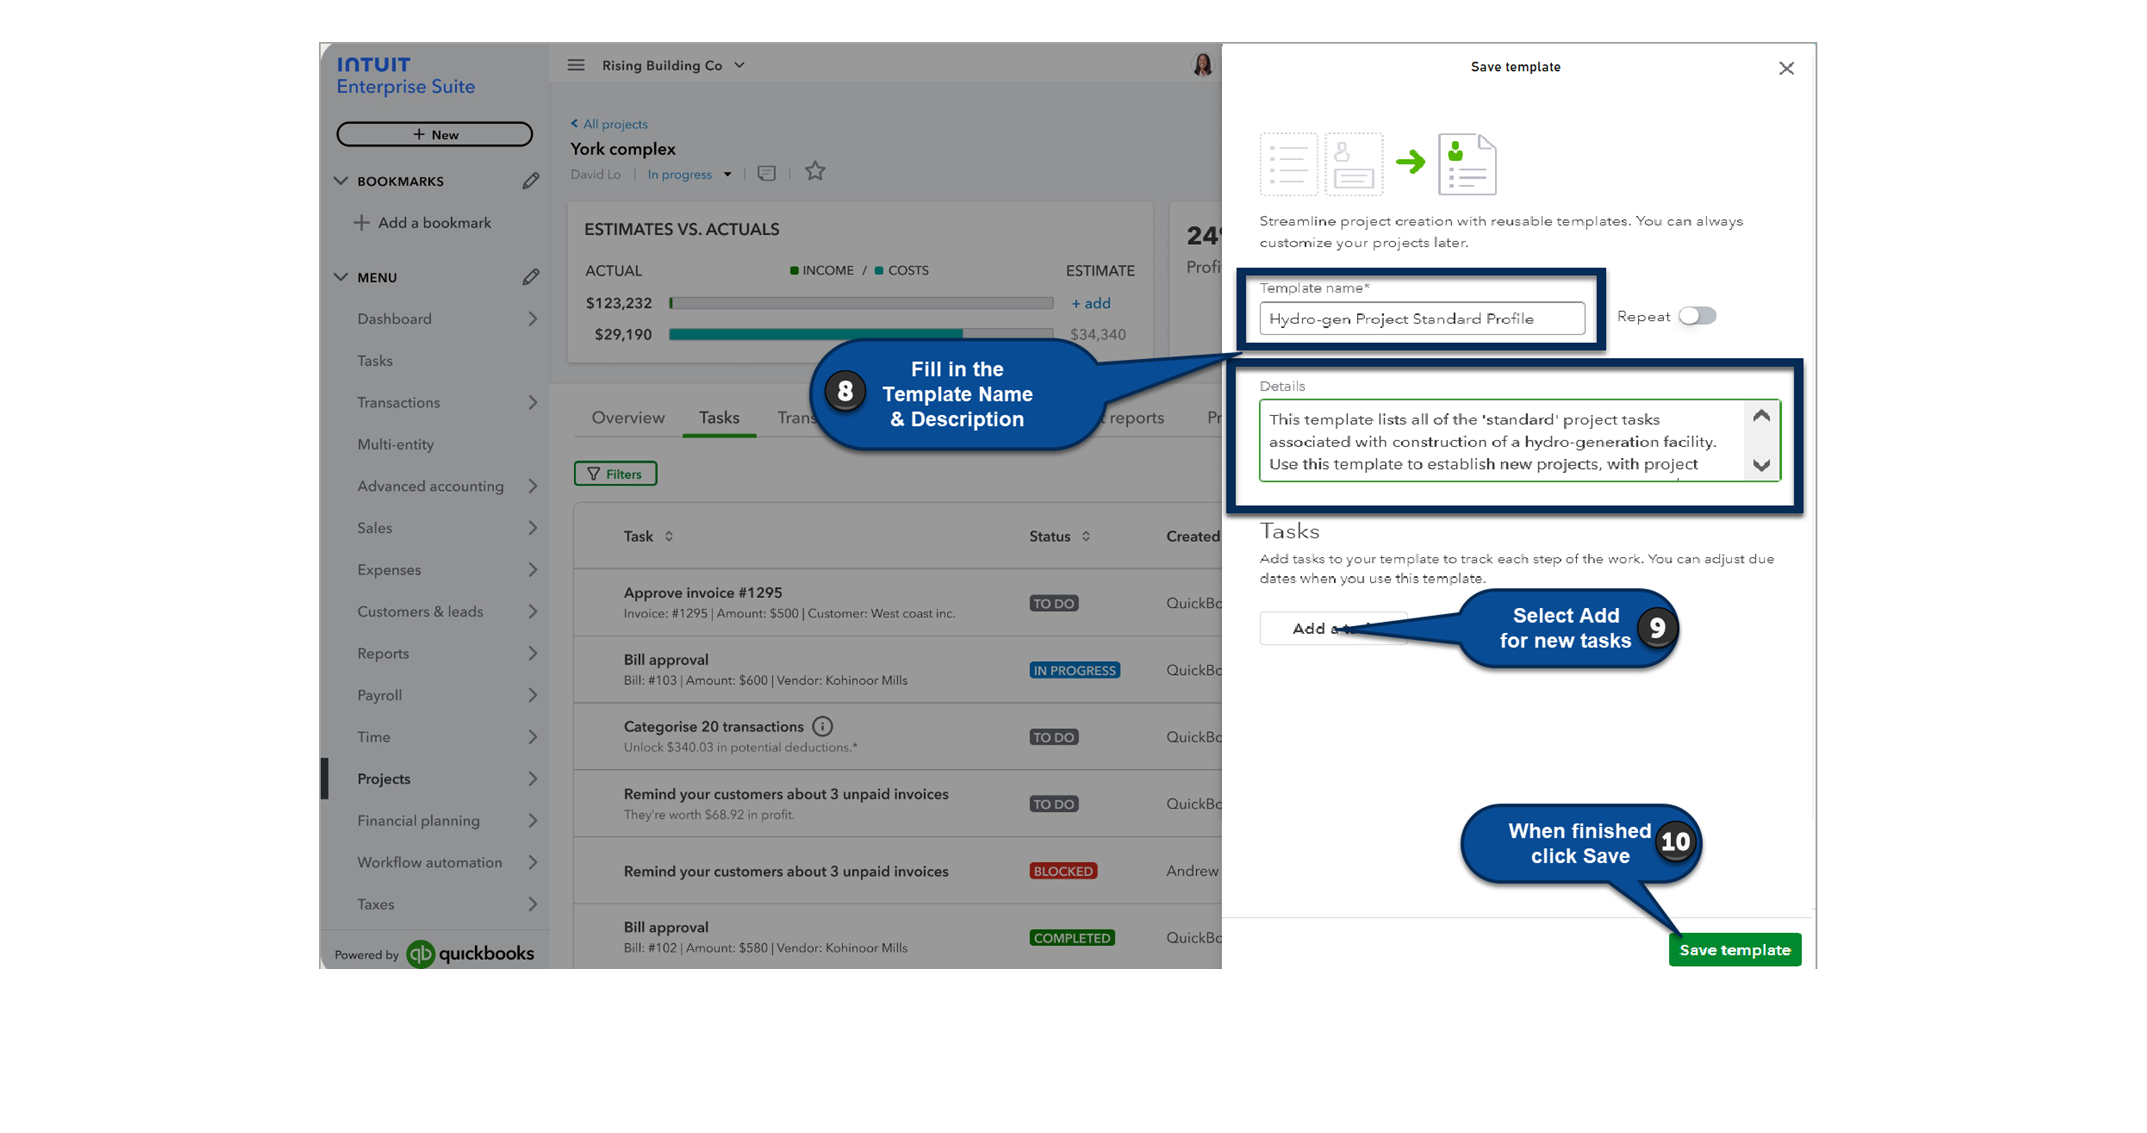Click the QuickBooks logo at the bottom
The height and width of the screenshot is (1133, 2147).
(423, 953)
